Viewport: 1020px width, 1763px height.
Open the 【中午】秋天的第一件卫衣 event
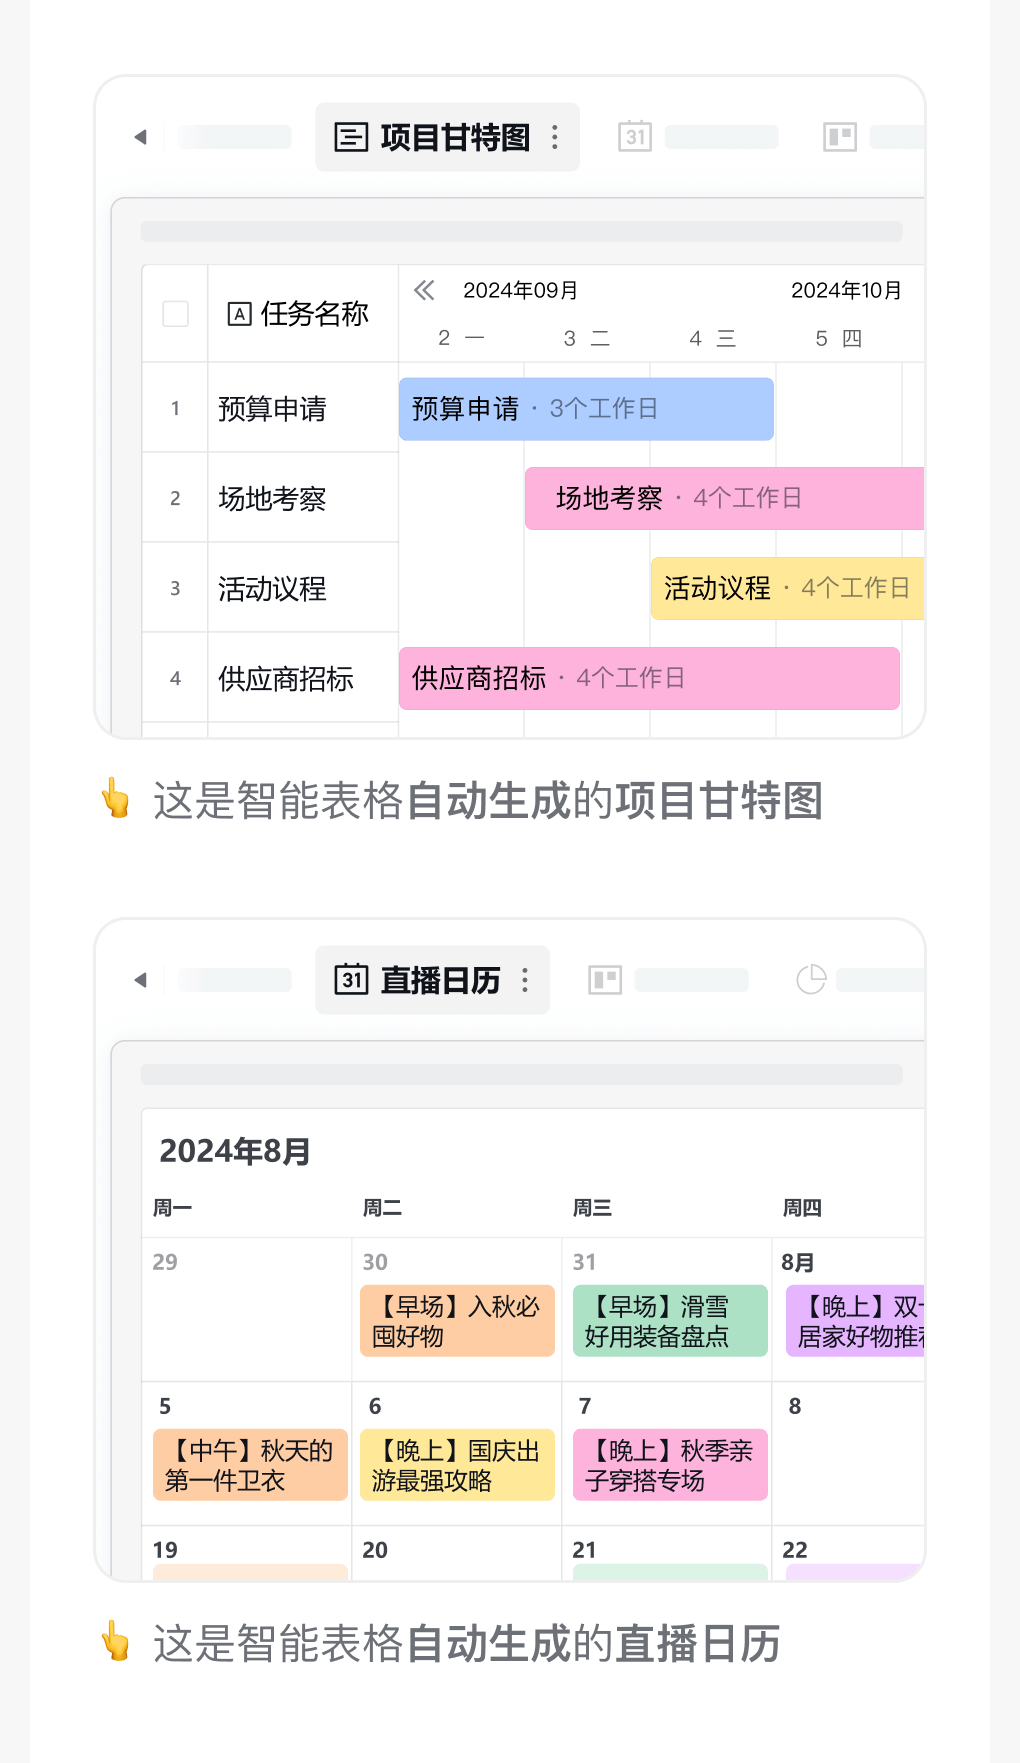(250, 1465)
